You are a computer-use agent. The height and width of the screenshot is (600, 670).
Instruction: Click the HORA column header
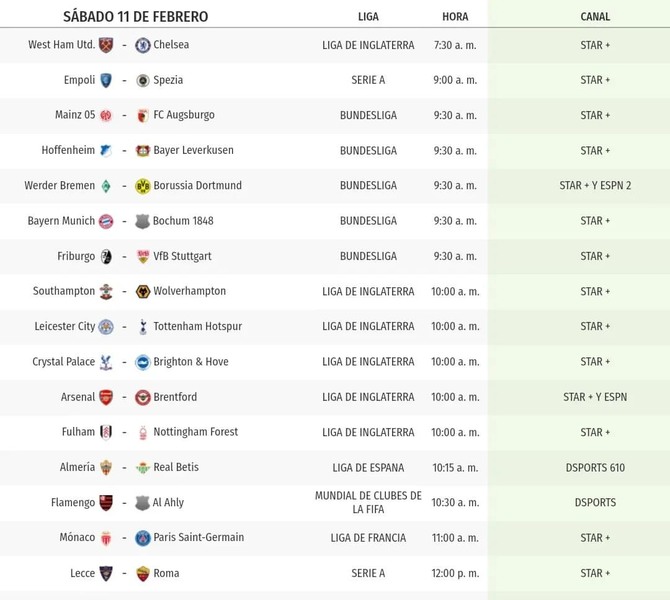tap(455, 17)
